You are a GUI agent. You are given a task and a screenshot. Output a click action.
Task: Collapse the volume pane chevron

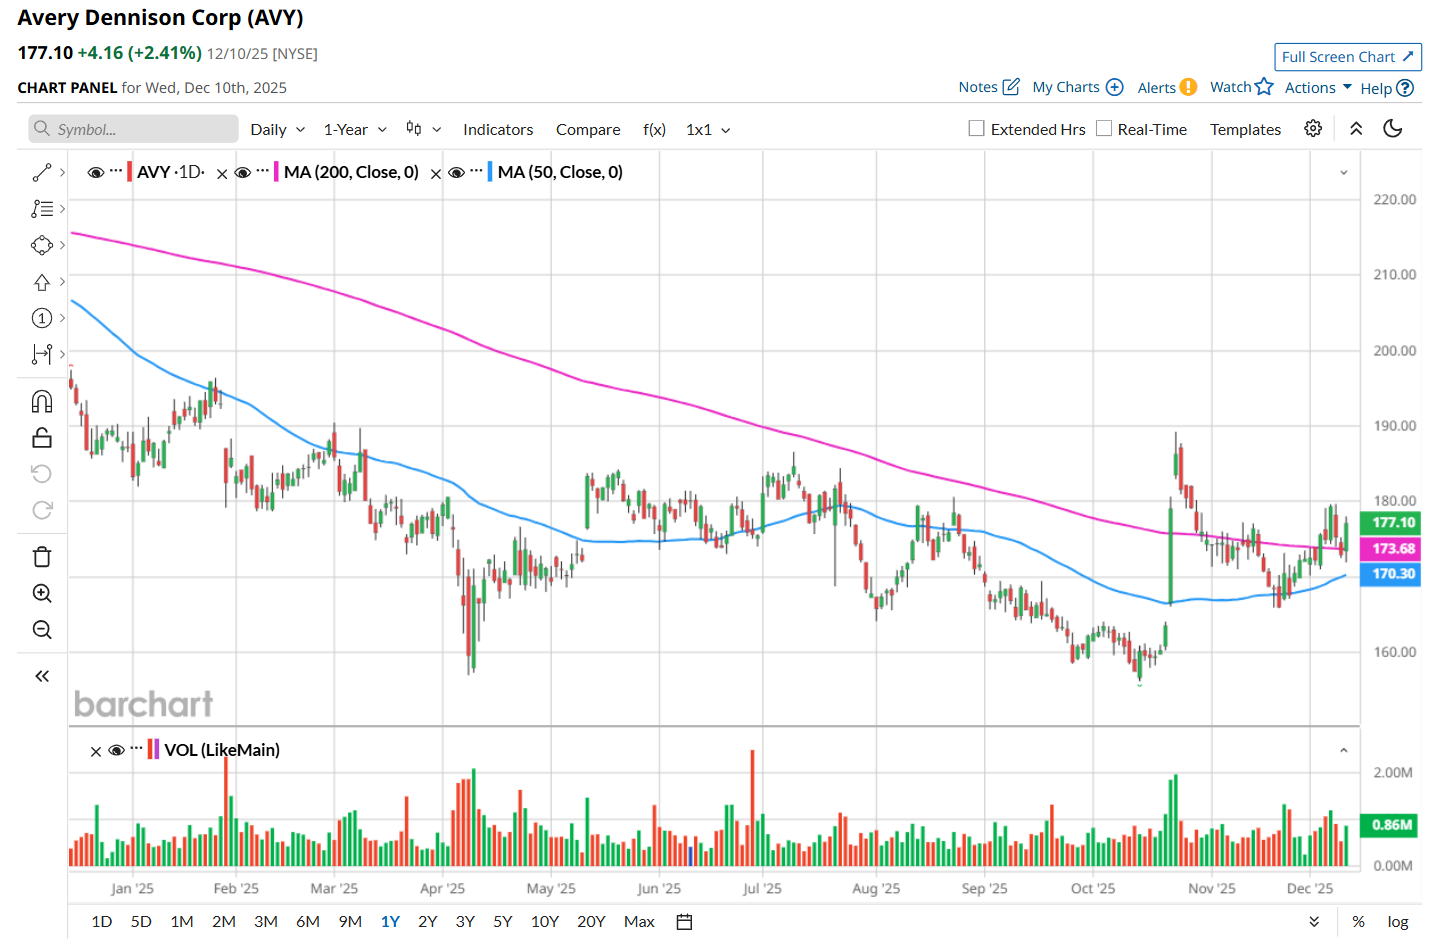[1344, 750]
